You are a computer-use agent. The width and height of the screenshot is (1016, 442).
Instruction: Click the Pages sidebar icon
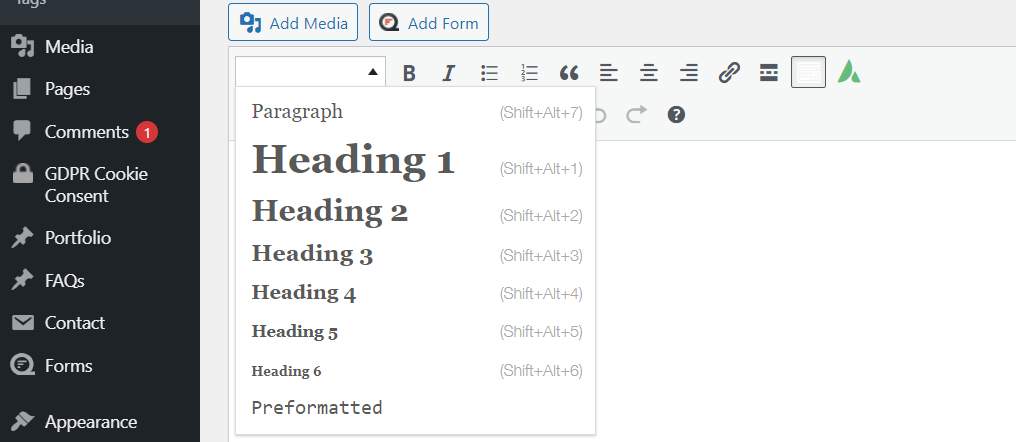click(22, 89)
